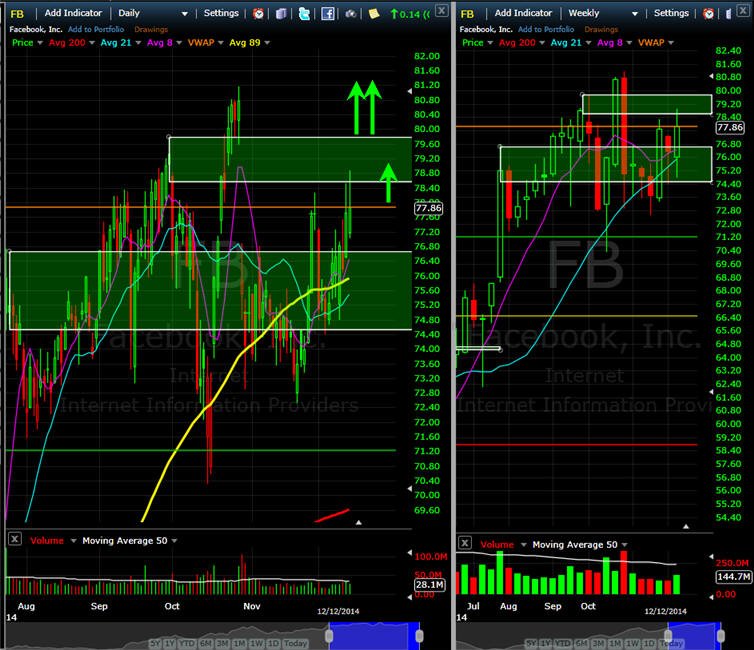
Task: Select the 5Y range on Daily chart
Action: pos(155,643)
